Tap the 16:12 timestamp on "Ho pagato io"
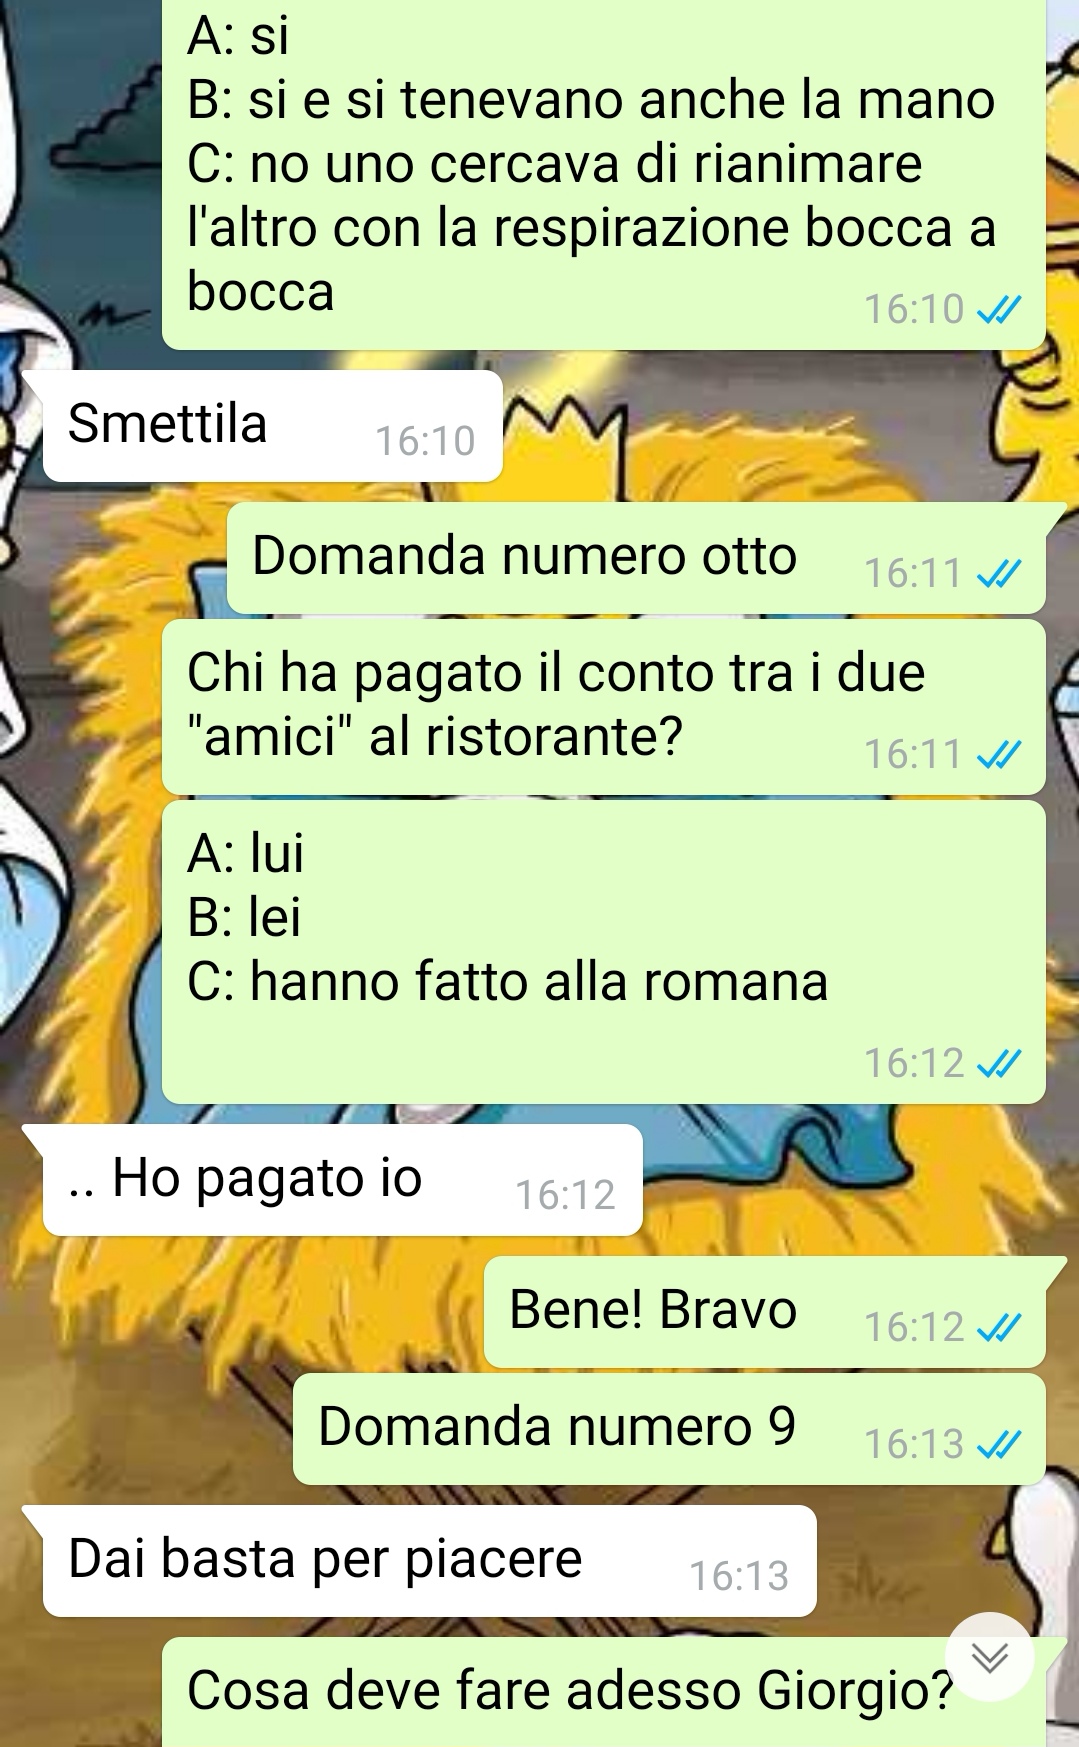 coord(565,1196)
